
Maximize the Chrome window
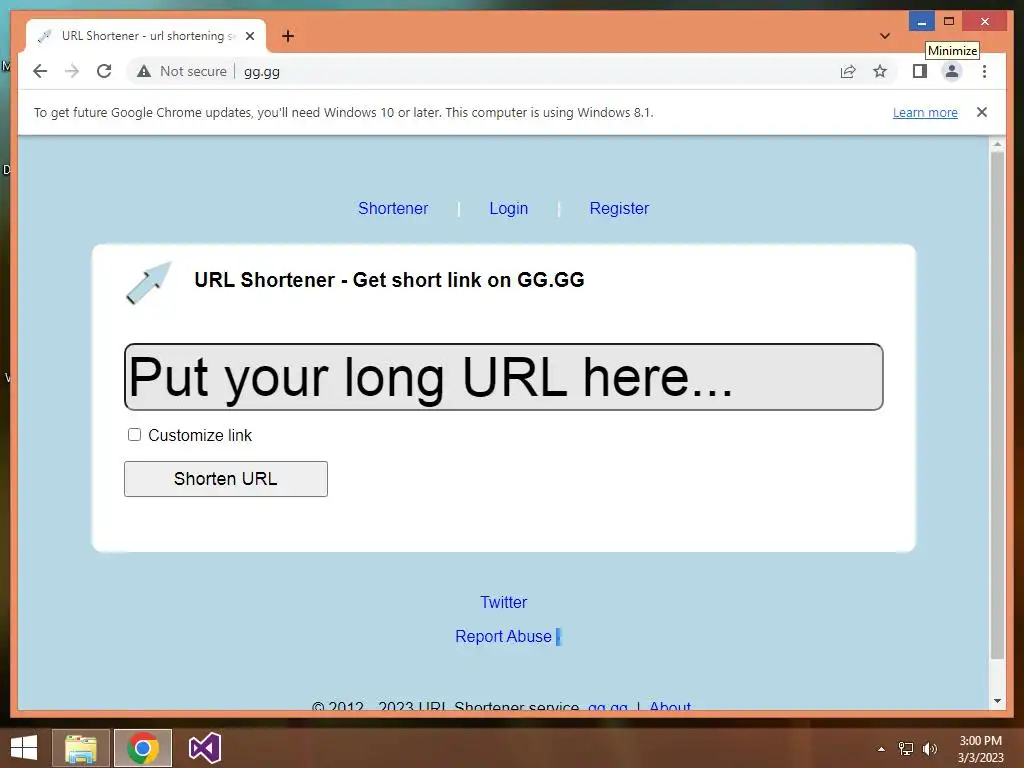point(949,22)
